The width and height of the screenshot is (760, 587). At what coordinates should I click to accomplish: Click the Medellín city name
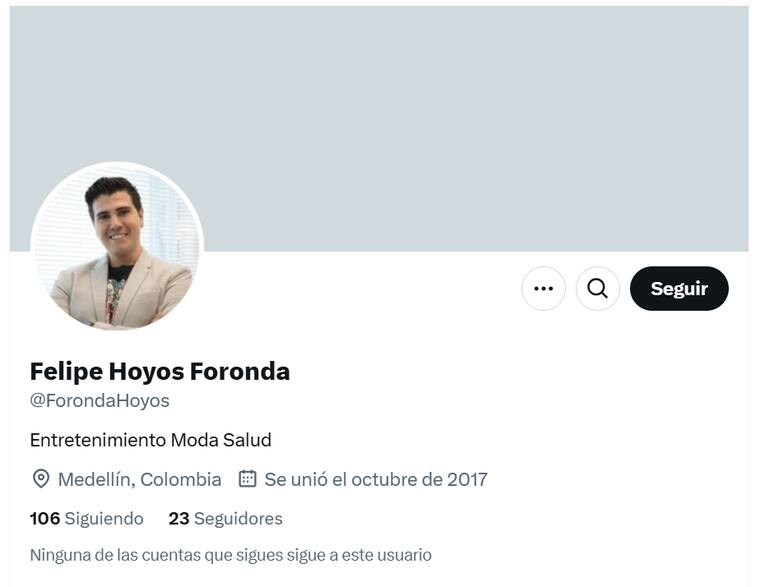(94, 479)
